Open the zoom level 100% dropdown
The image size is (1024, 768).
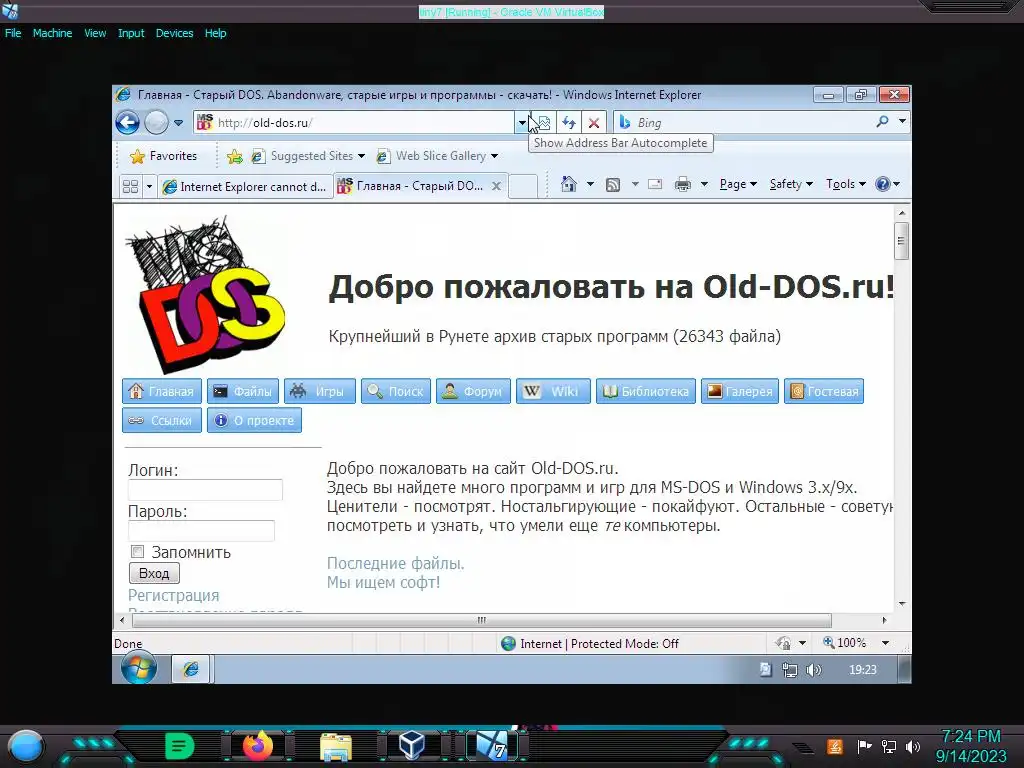(886, 643)
